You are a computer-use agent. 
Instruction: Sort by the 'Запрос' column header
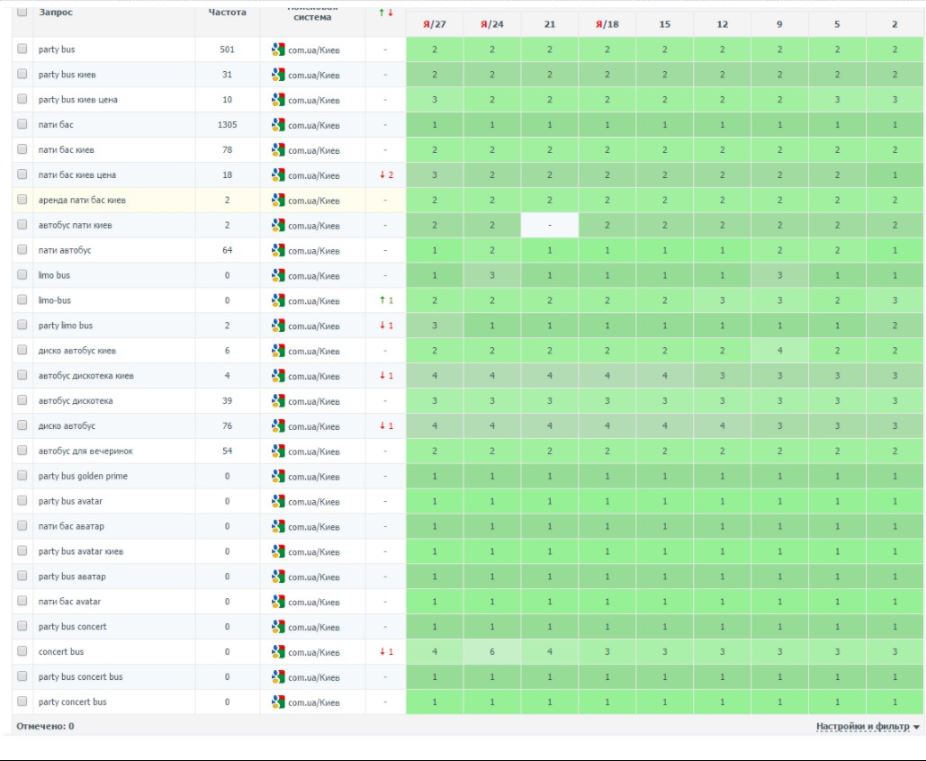coord(56,12)
